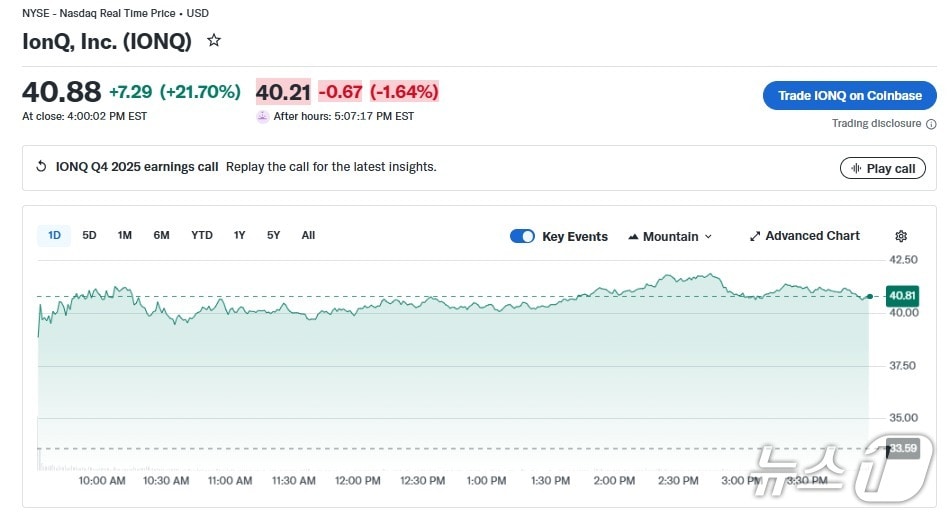Switch to the 5D time range
The height and width of the screenshot is (516, 947).
click(x=89, y=235)
